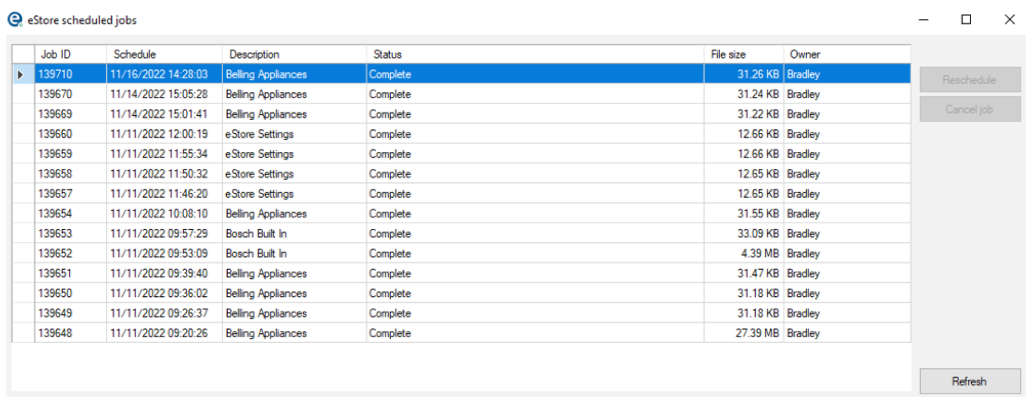Click the File size column header

pos(744,55)
